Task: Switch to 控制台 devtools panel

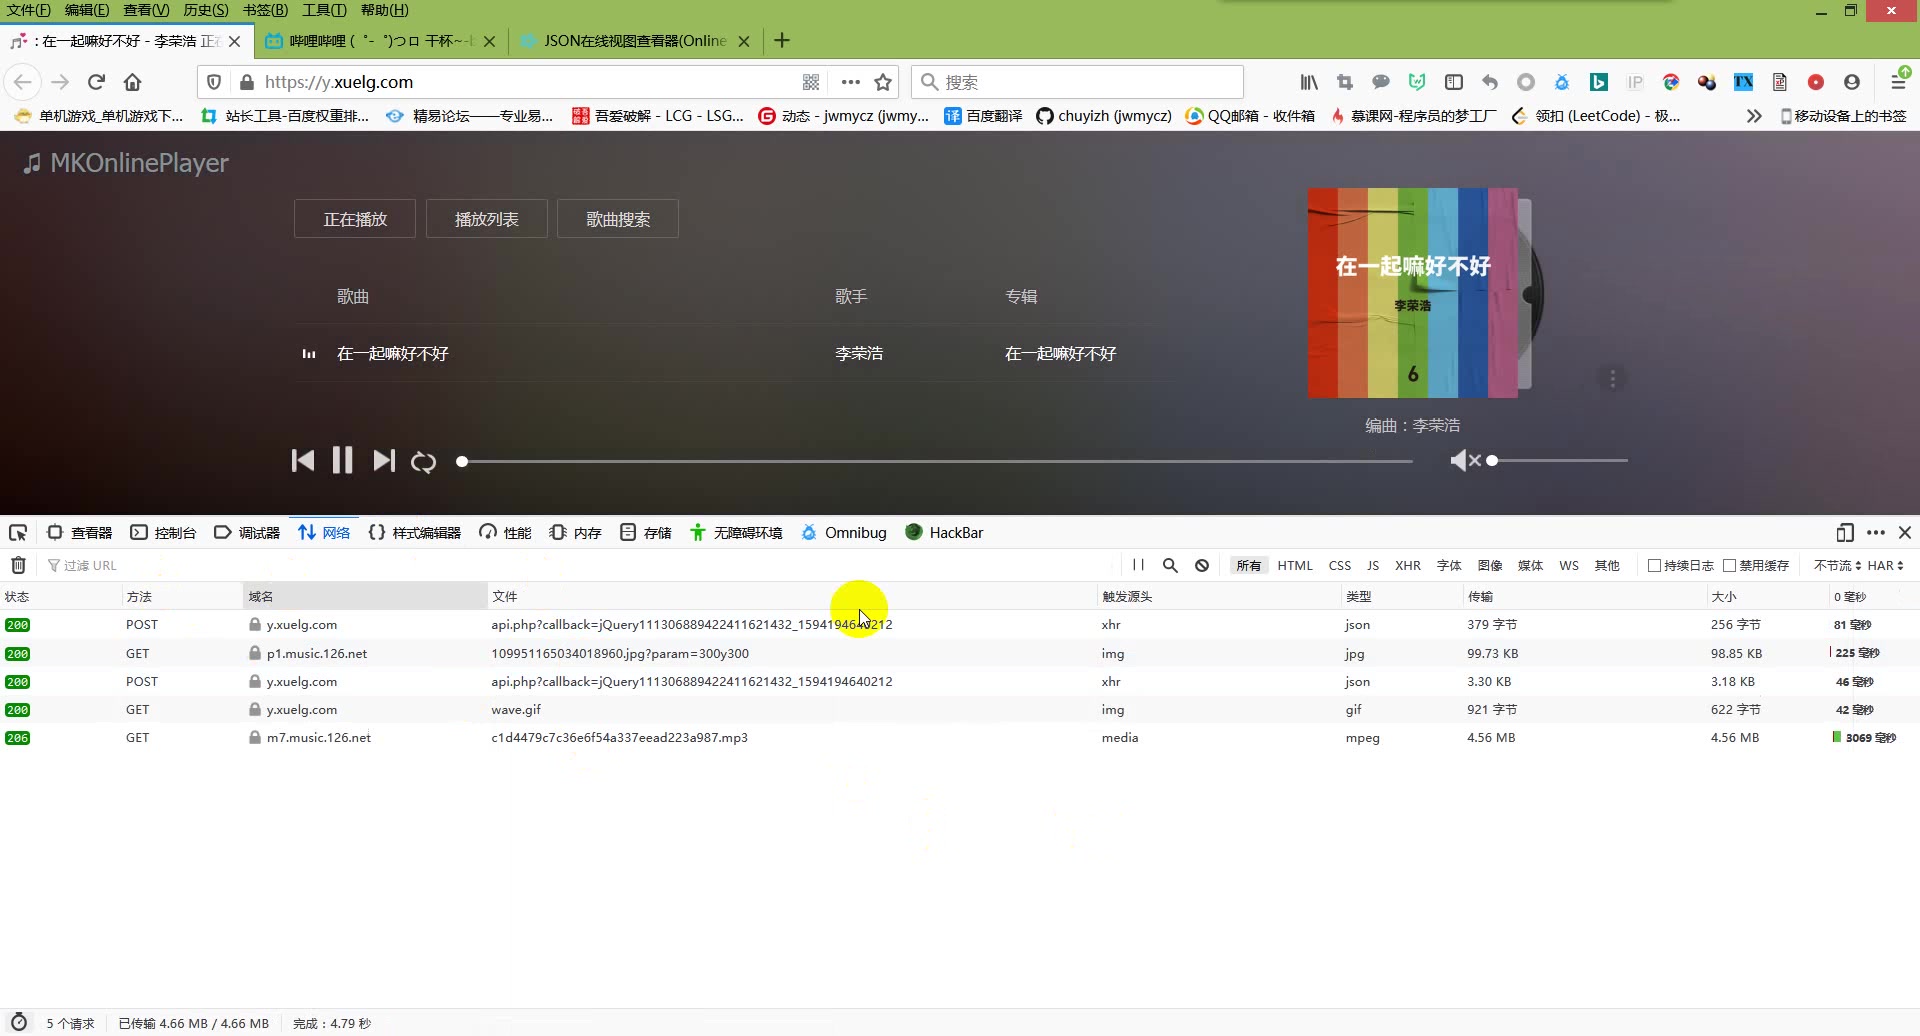Action: [163, 532]
